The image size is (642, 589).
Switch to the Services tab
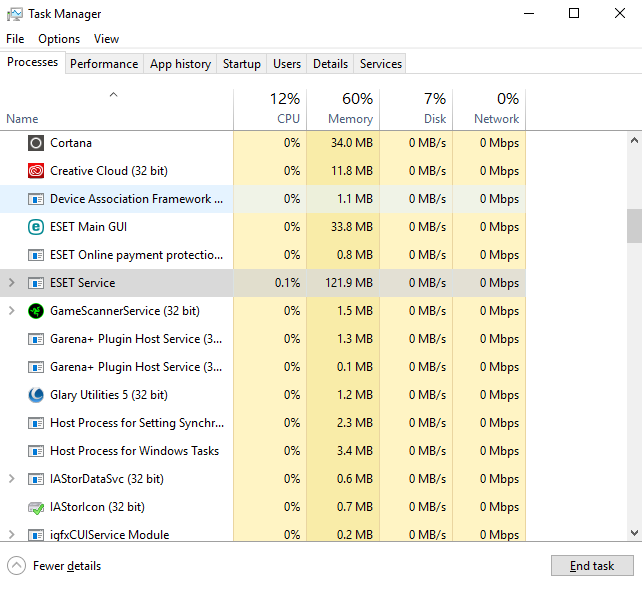[x=381, y=64]
